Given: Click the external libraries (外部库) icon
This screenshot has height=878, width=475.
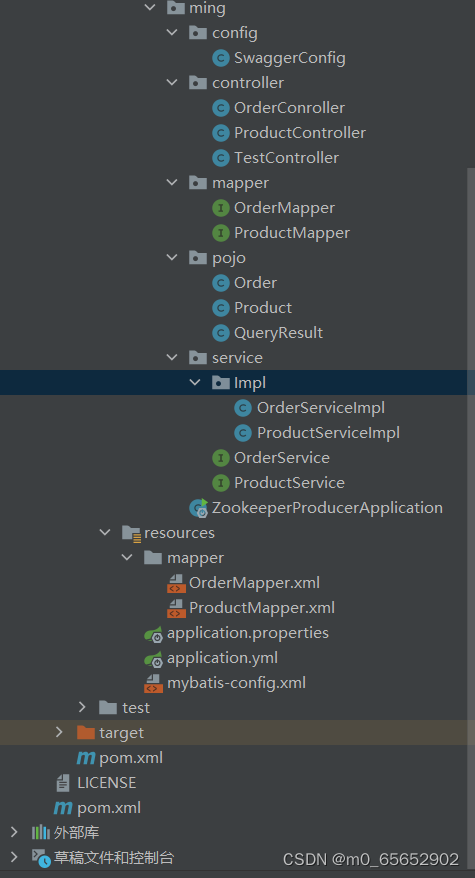Looking at the screenshot, I should tap(41, 833).
